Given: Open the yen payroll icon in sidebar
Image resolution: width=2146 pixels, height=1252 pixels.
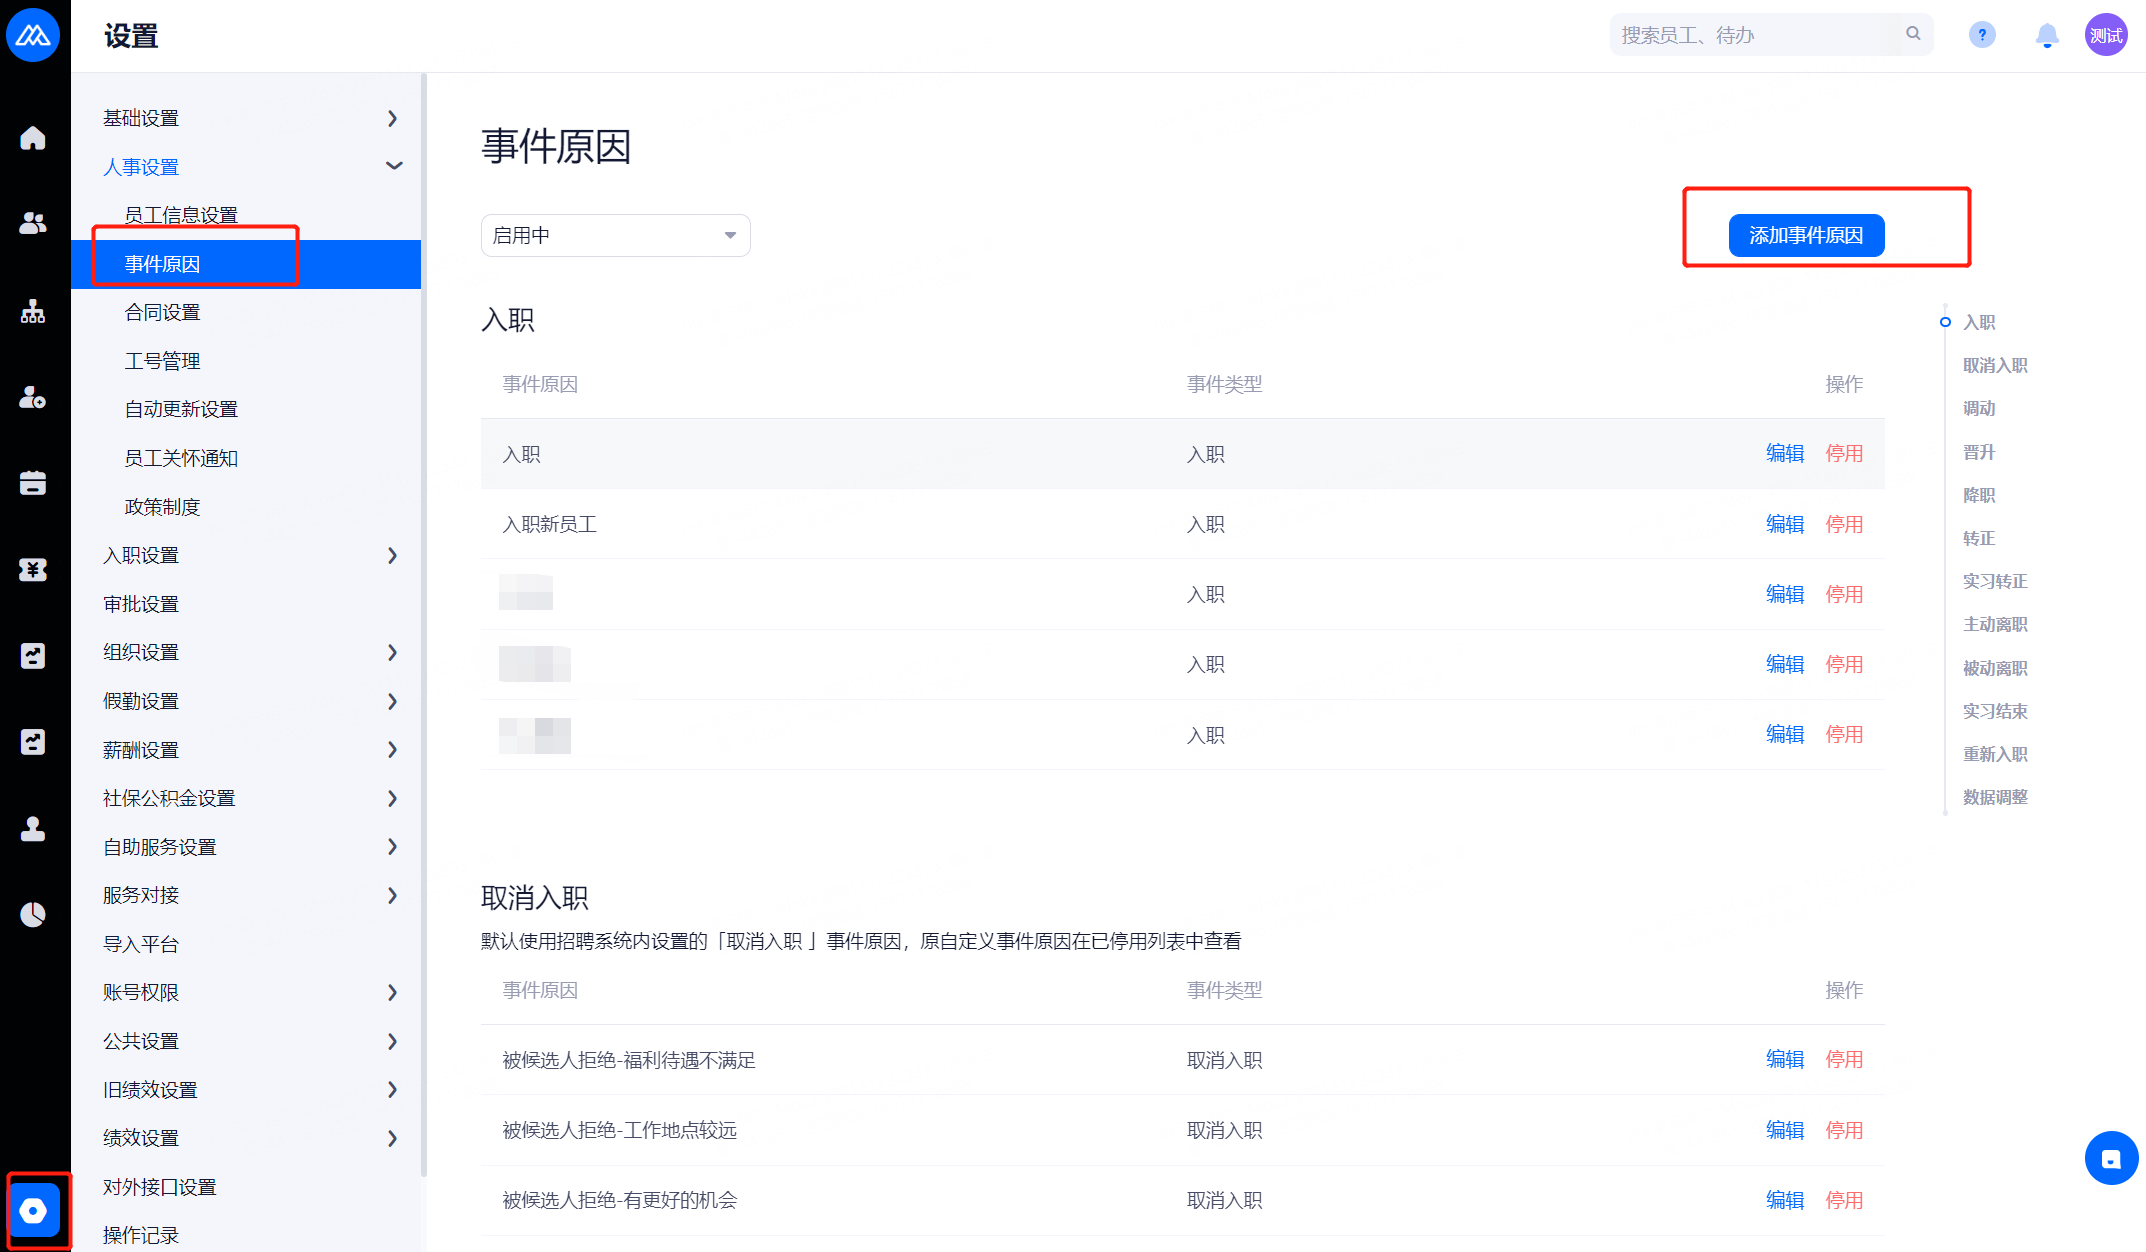Looking at the screenshot, I should click(33, 570).
